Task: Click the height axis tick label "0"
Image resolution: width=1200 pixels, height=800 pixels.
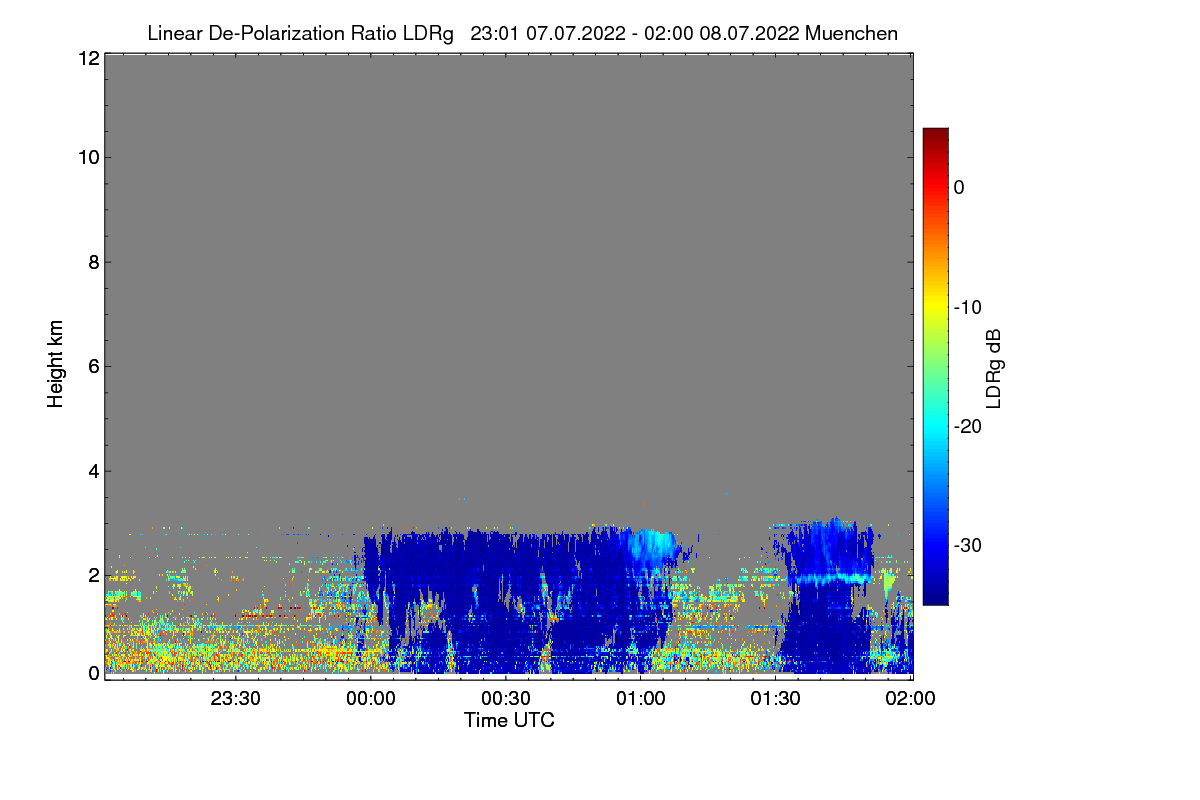Action: 92,673
